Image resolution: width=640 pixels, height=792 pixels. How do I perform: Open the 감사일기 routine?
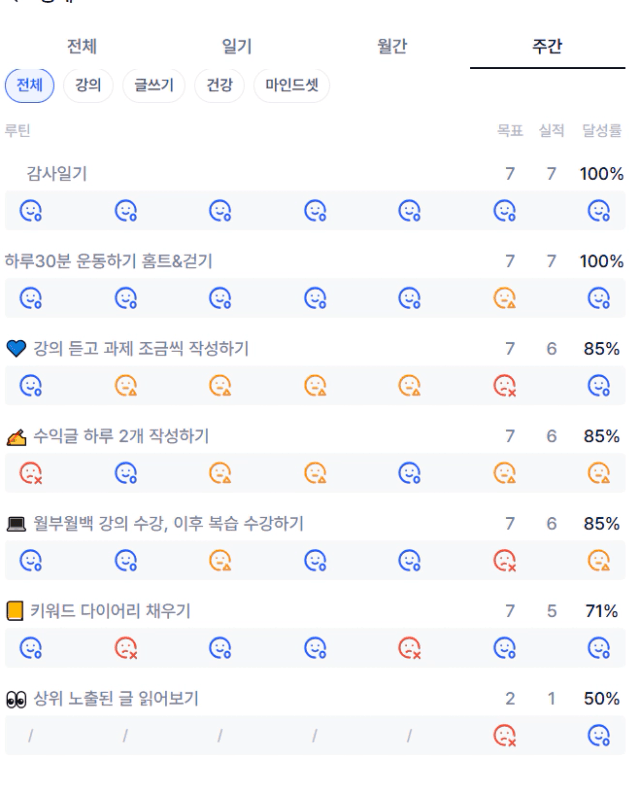click(x=57, y=174)
